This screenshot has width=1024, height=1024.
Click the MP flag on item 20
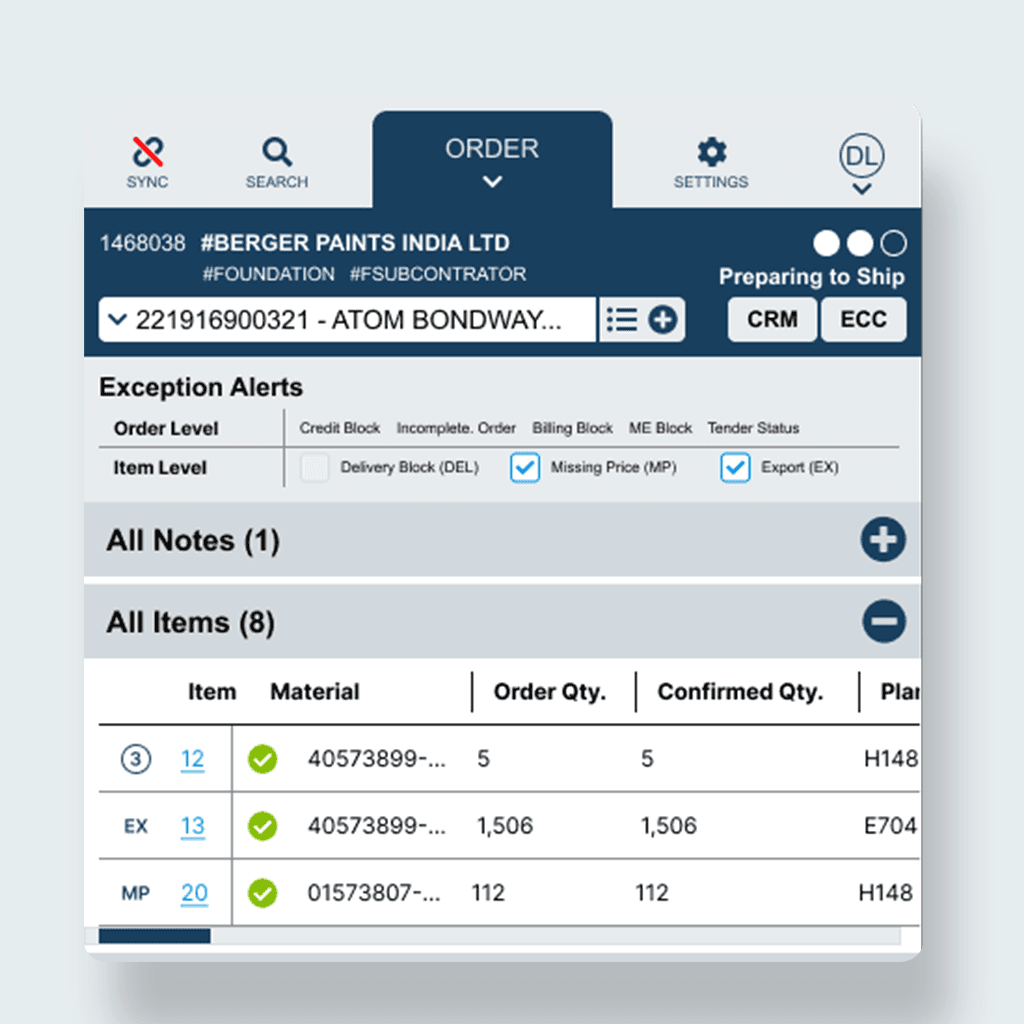[x=136, y=893]
